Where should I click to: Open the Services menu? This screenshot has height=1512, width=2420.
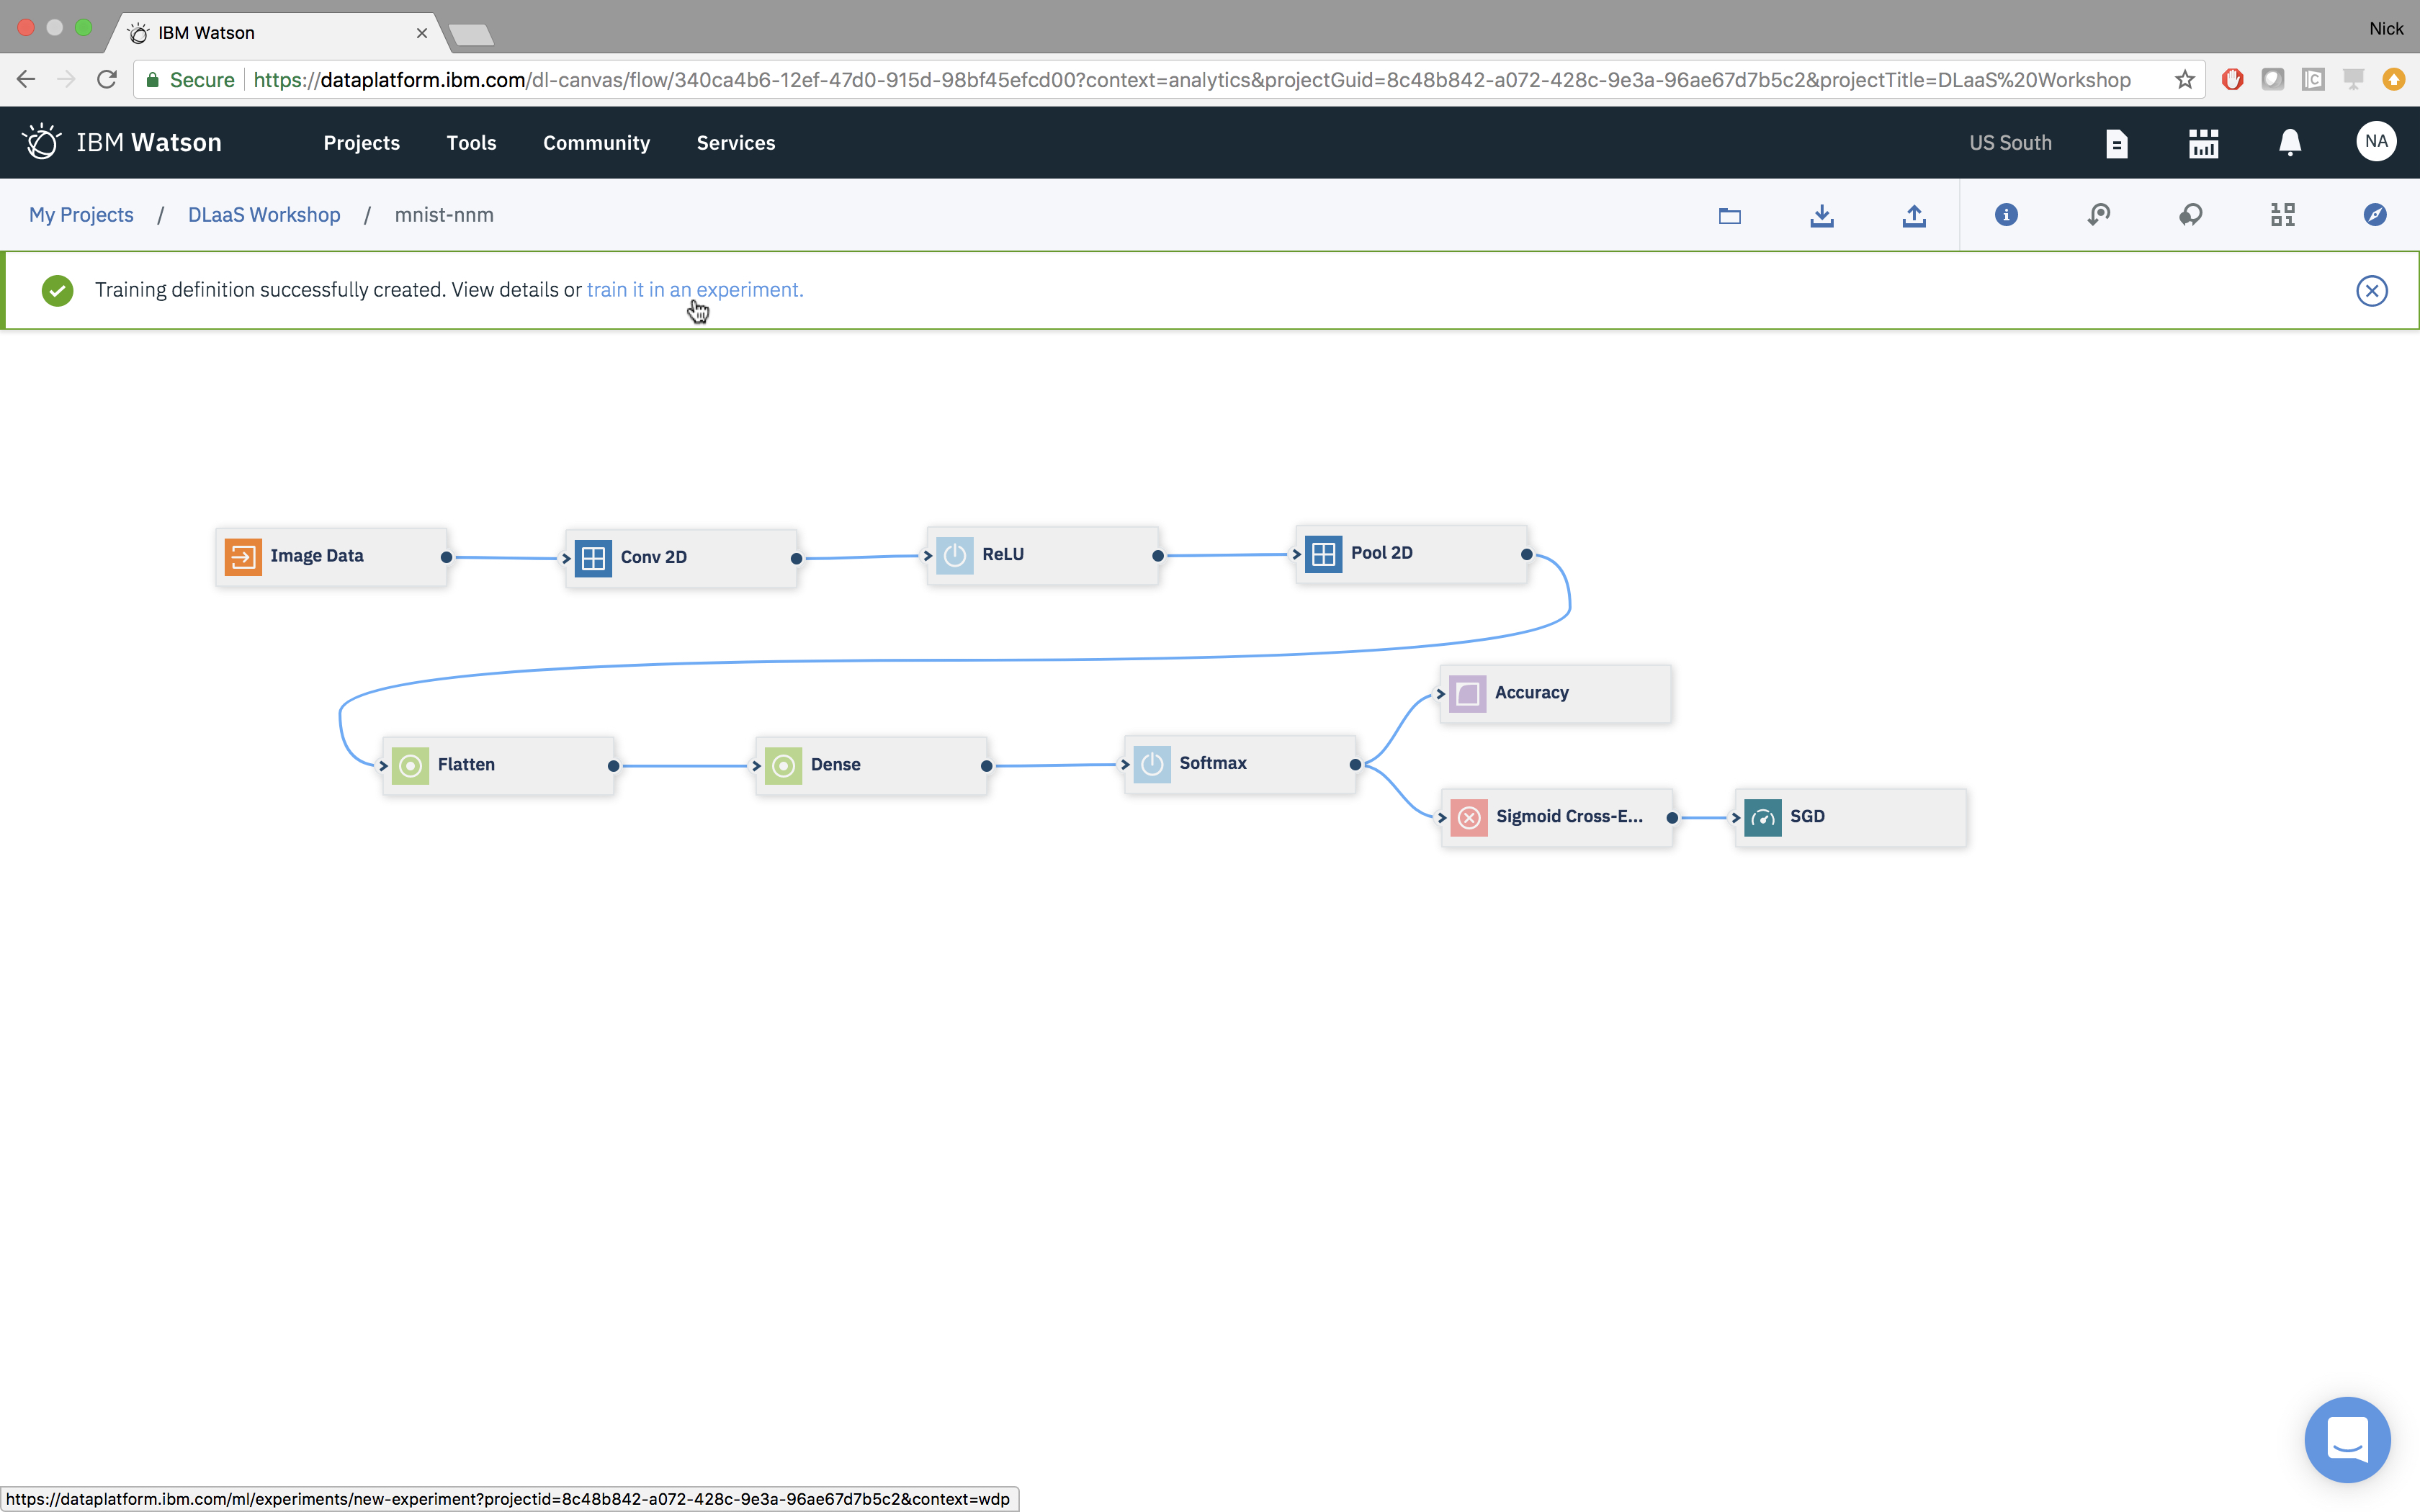point(736,143)
